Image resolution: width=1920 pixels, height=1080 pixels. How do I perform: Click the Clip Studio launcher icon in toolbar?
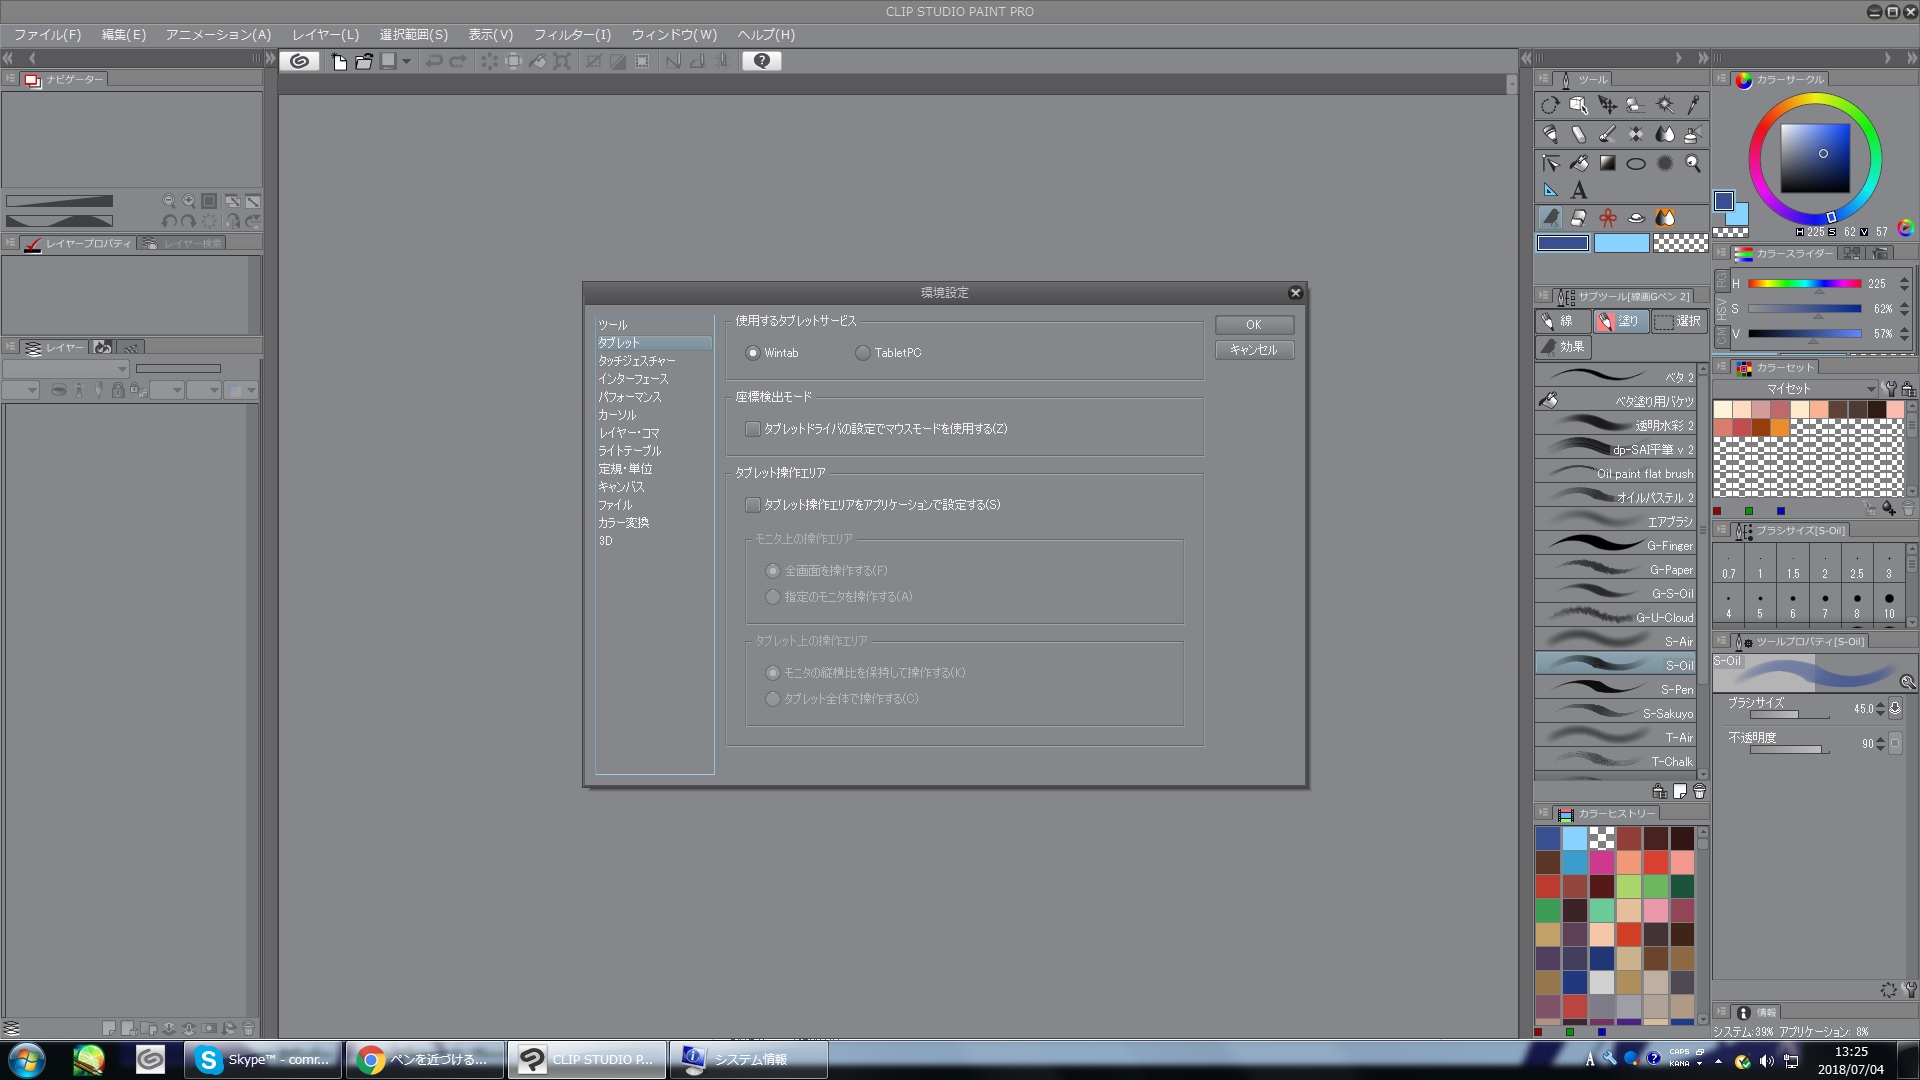coord(299,61)
